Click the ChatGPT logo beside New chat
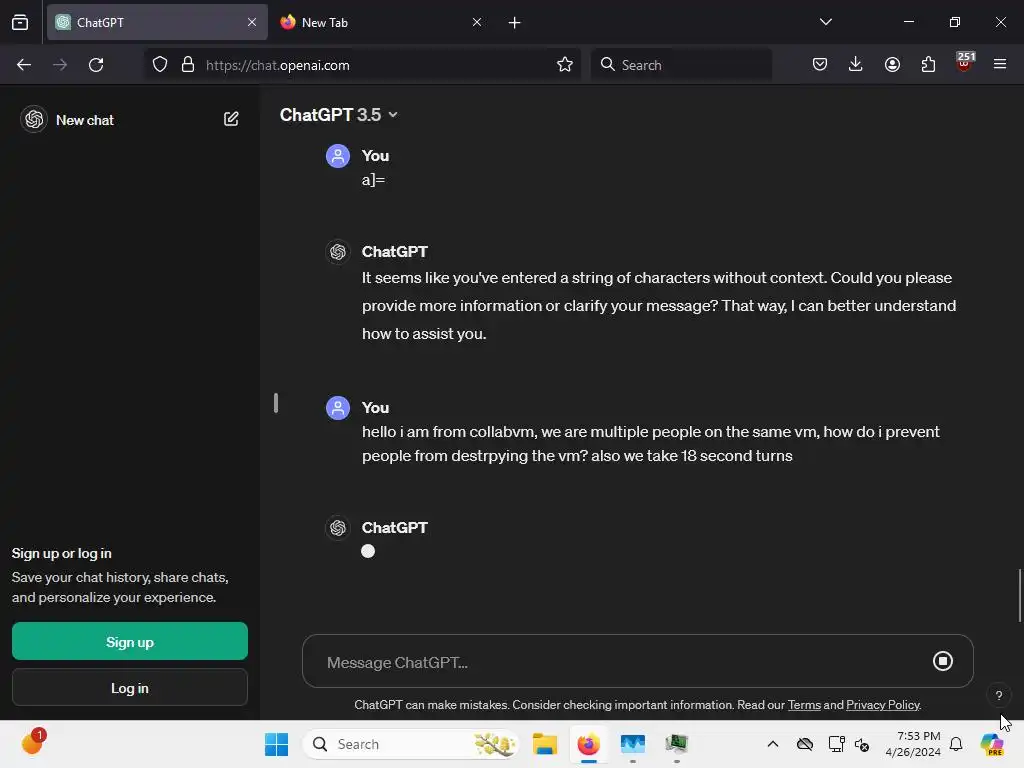The width and height of the screenshot is (1024, 768). click(x=34, y=120)
